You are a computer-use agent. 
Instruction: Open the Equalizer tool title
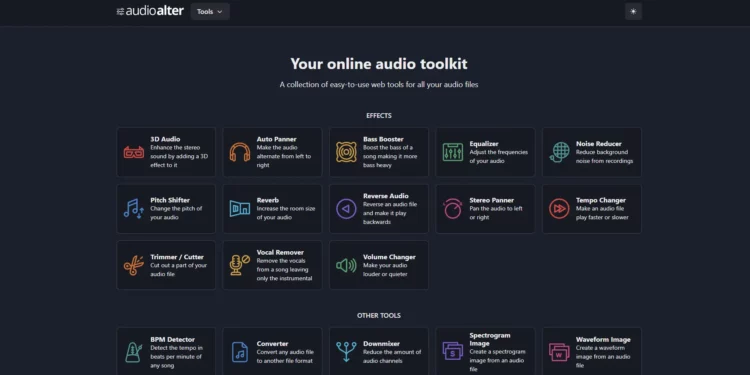(x=484, y=143)
